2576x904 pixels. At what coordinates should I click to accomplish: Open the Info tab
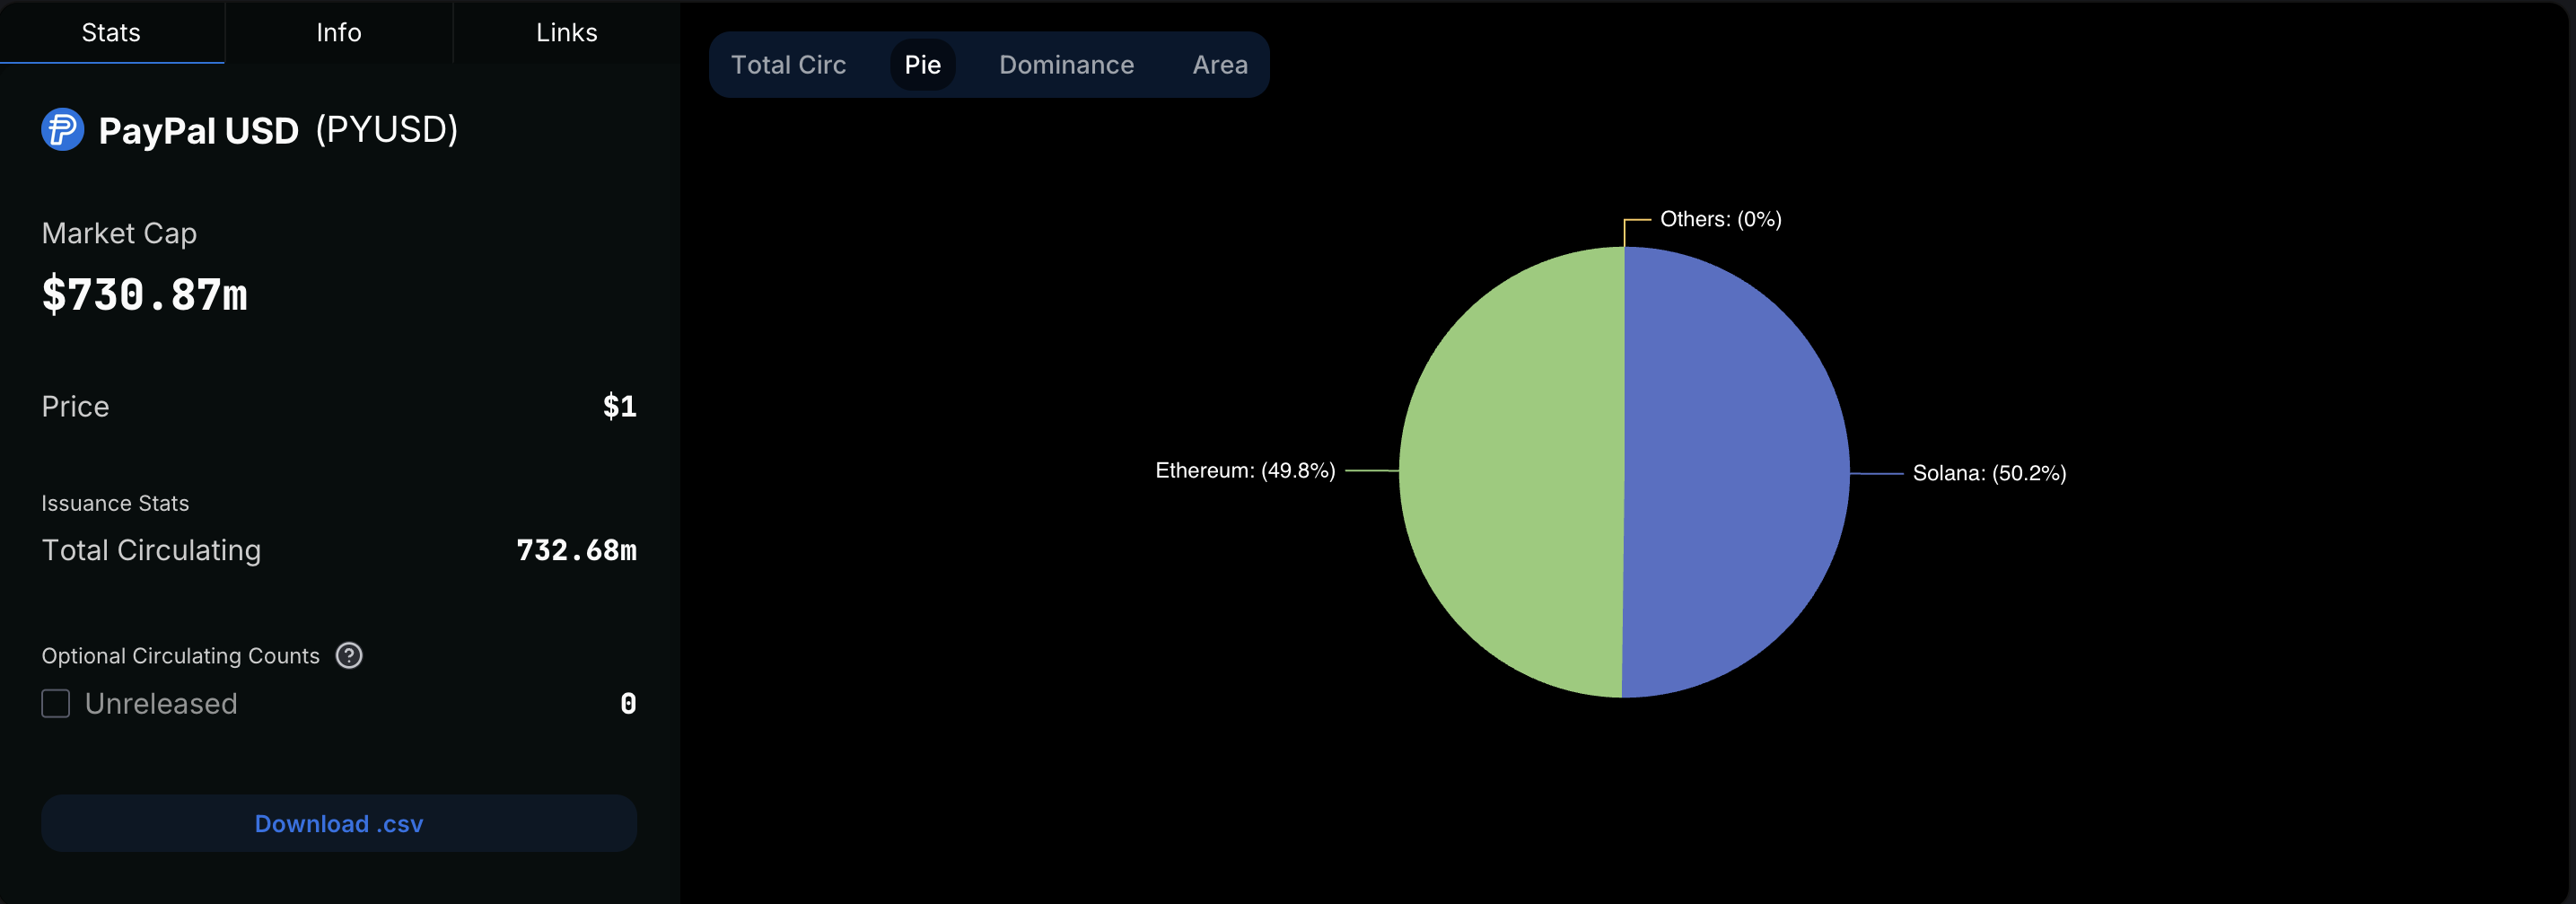pos(339,33)
